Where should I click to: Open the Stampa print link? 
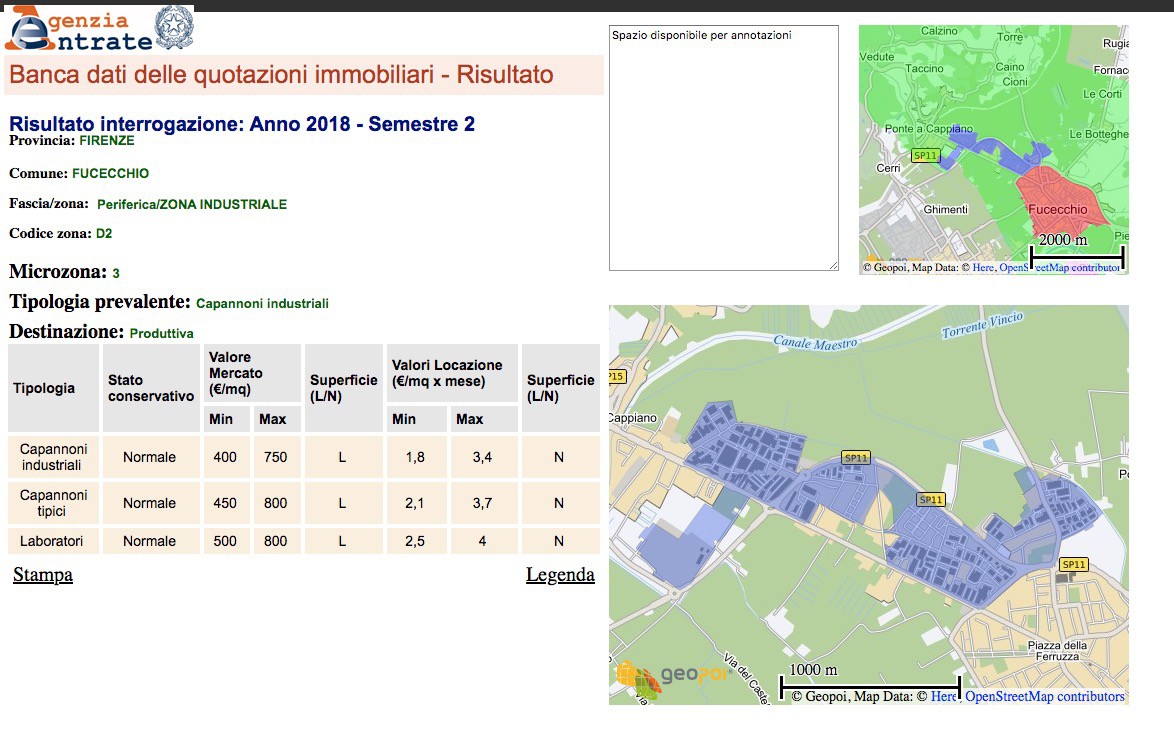(43, 575)
